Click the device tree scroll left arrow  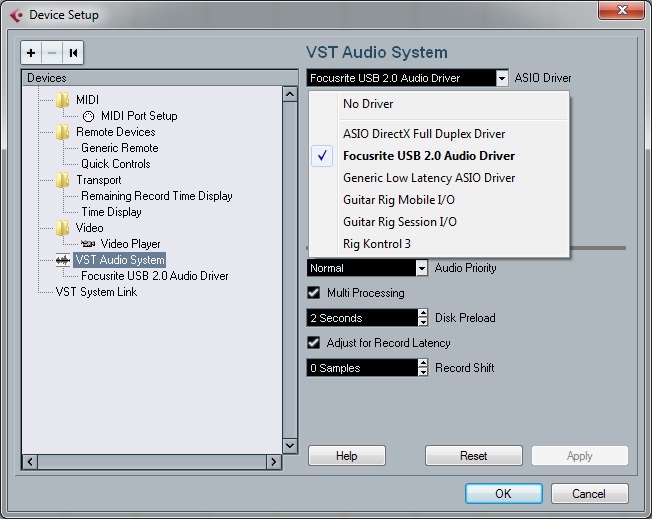click(30, 462)
